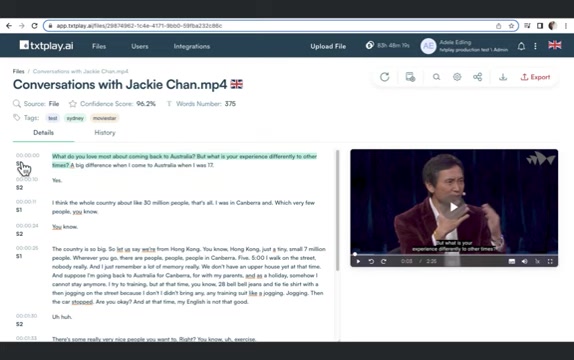The height and width of the screenshot is (360, 574).
Task: Open browser side panel icon
Action: click(540, 26)
